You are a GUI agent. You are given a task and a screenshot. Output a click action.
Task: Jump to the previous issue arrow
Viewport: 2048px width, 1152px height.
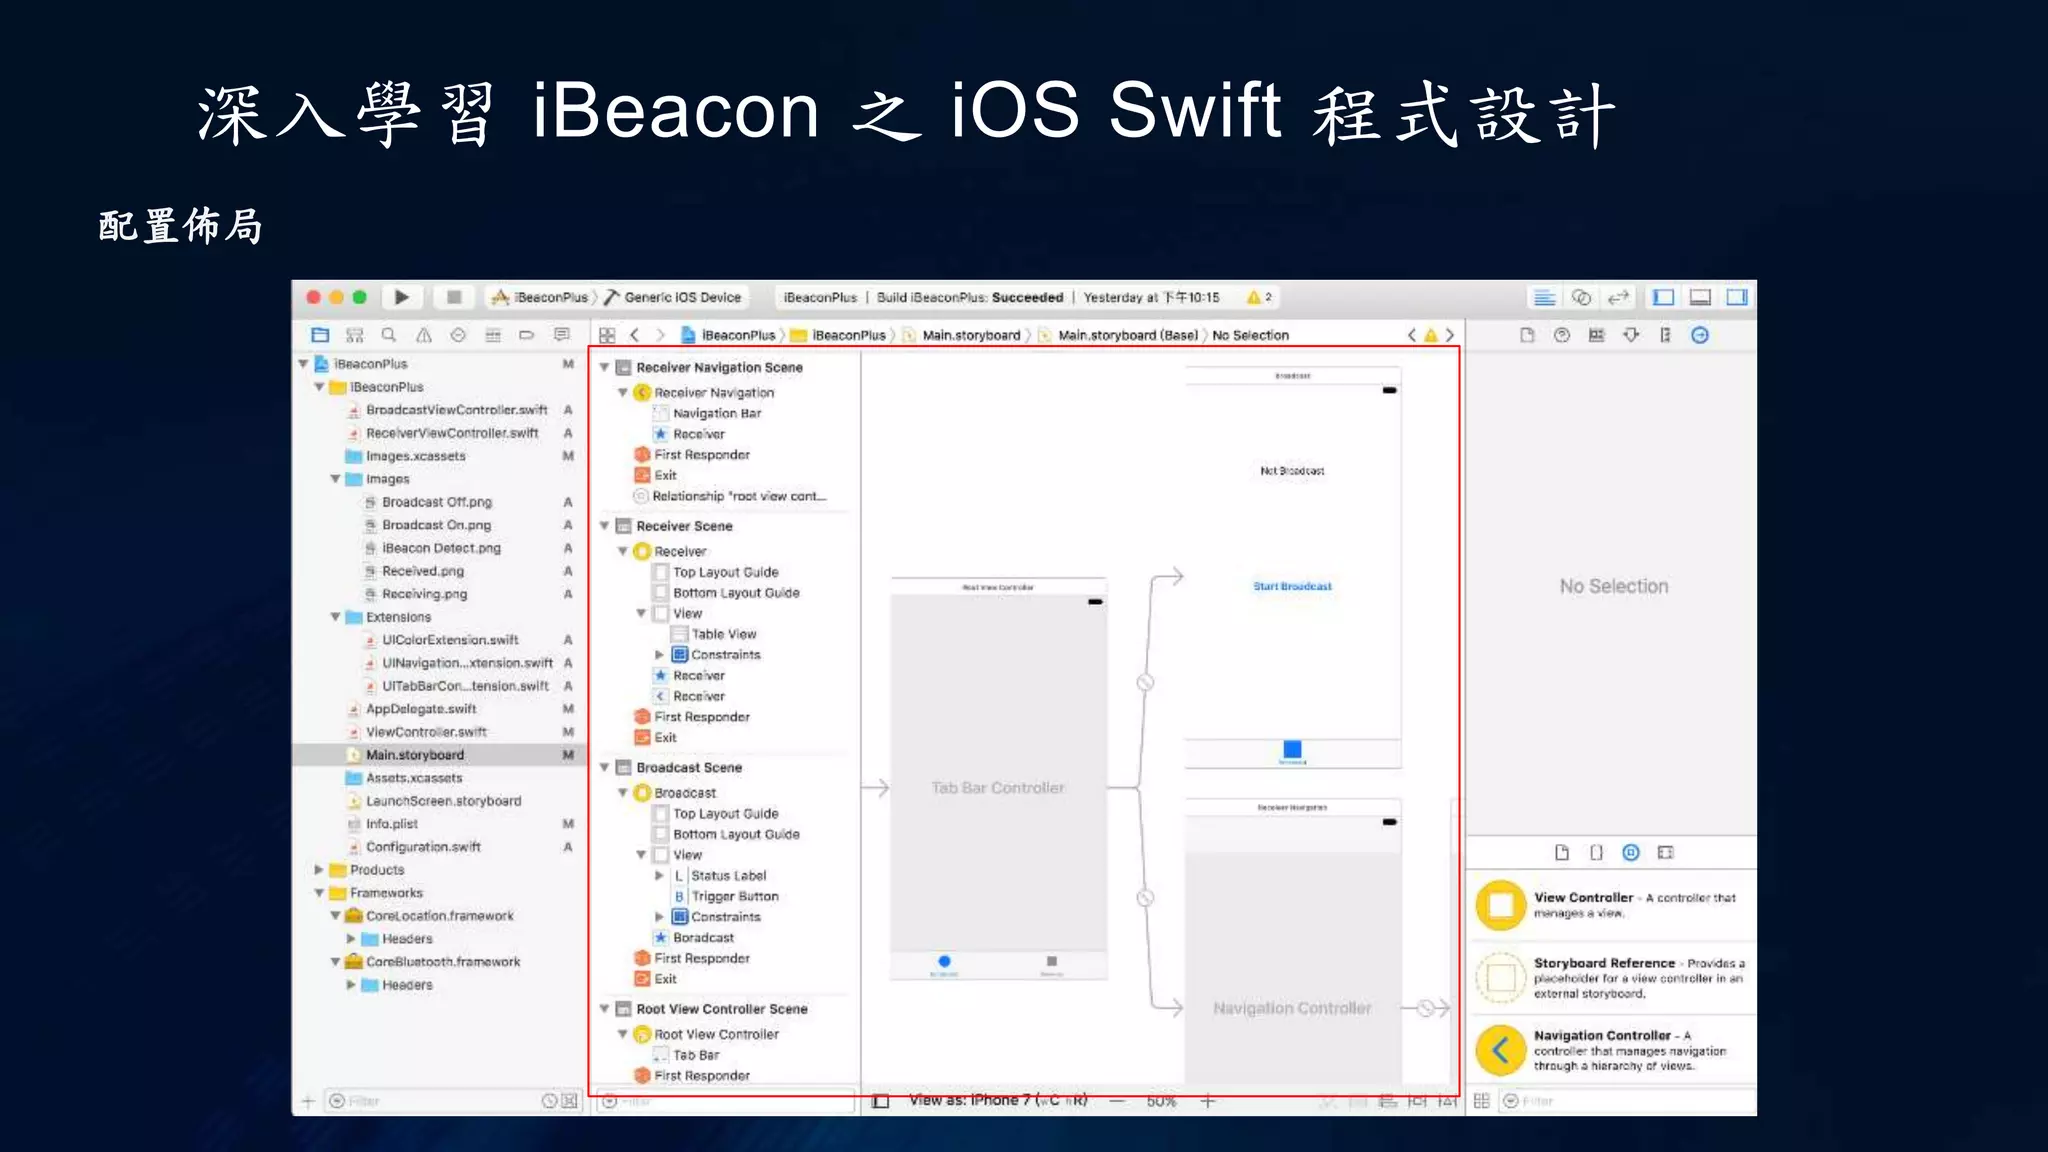[1412, 335]
